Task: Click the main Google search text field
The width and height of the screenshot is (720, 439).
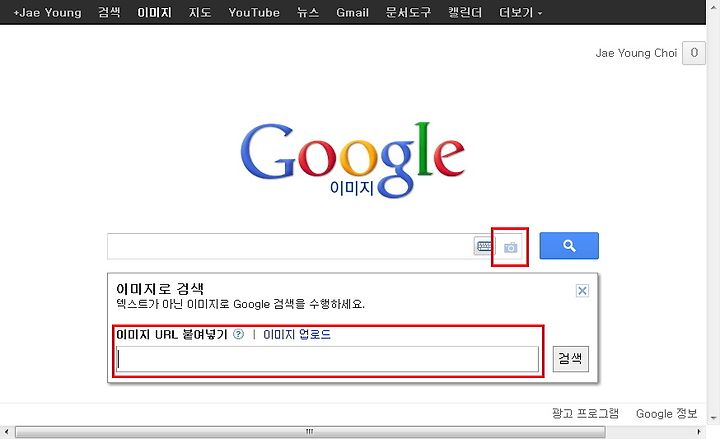Action: (290, 246)
